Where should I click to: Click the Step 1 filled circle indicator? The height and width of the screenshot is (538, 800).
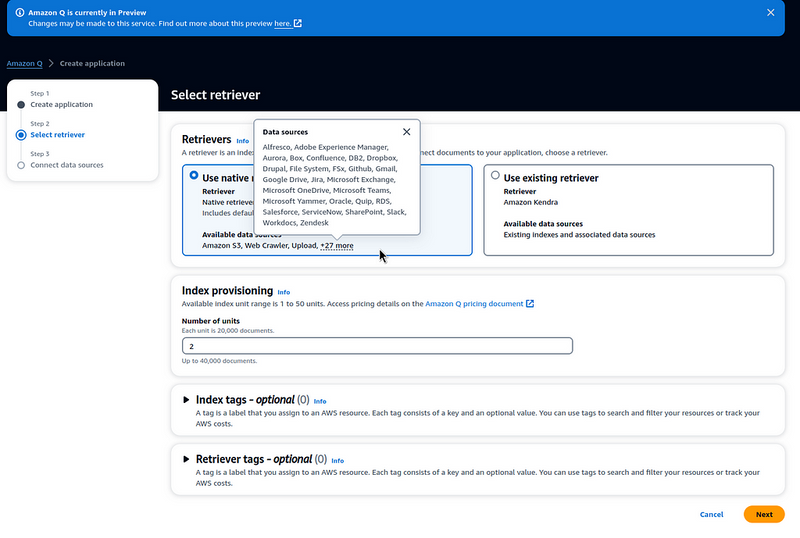click(21, 105)
